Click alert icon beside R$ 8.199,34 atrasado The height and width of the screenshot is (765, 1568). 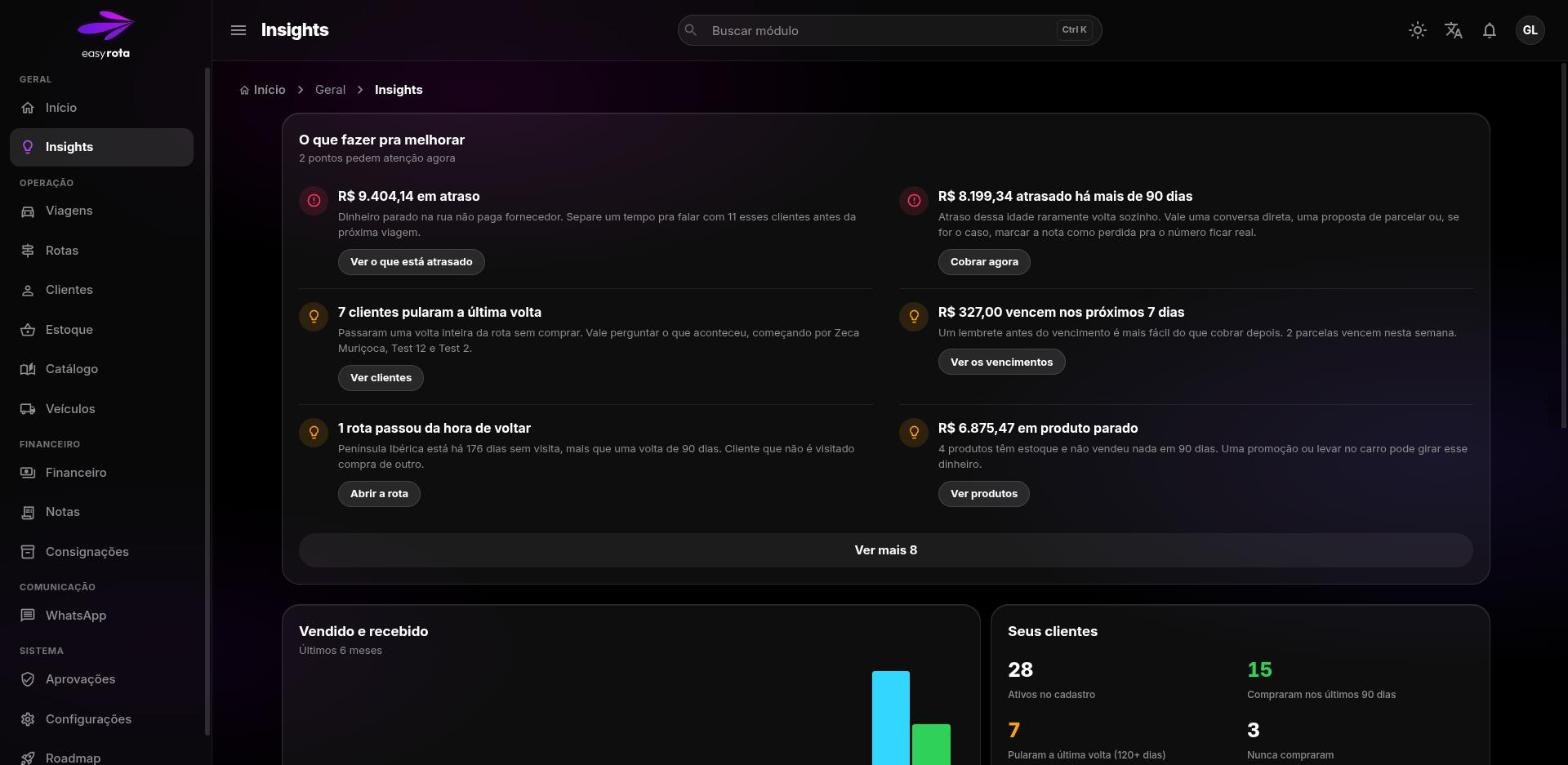pos(913,201)
